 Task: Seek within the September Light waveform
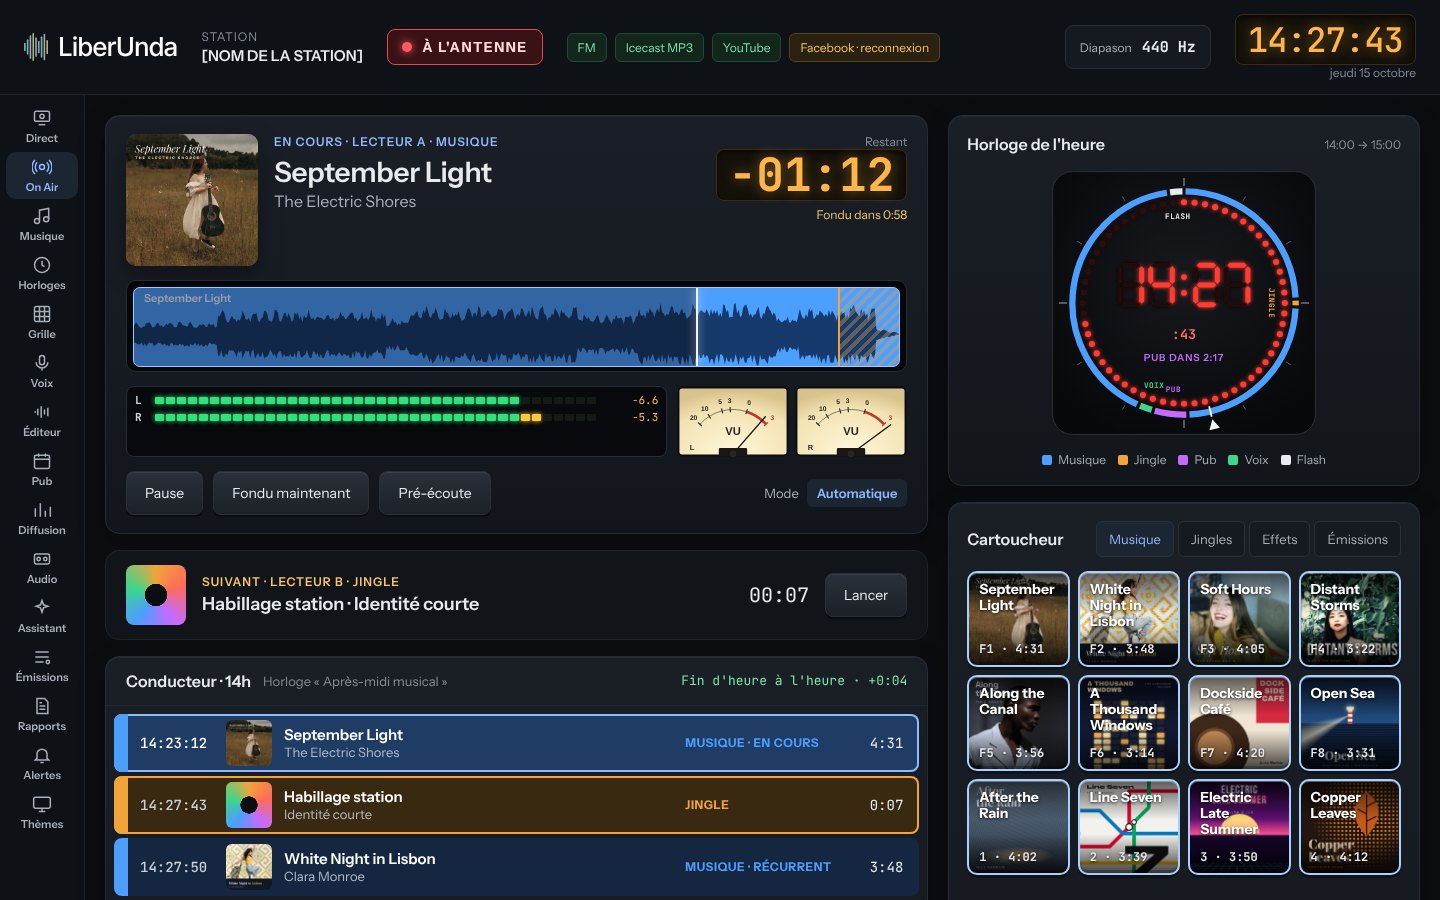[x=517, y=327]
